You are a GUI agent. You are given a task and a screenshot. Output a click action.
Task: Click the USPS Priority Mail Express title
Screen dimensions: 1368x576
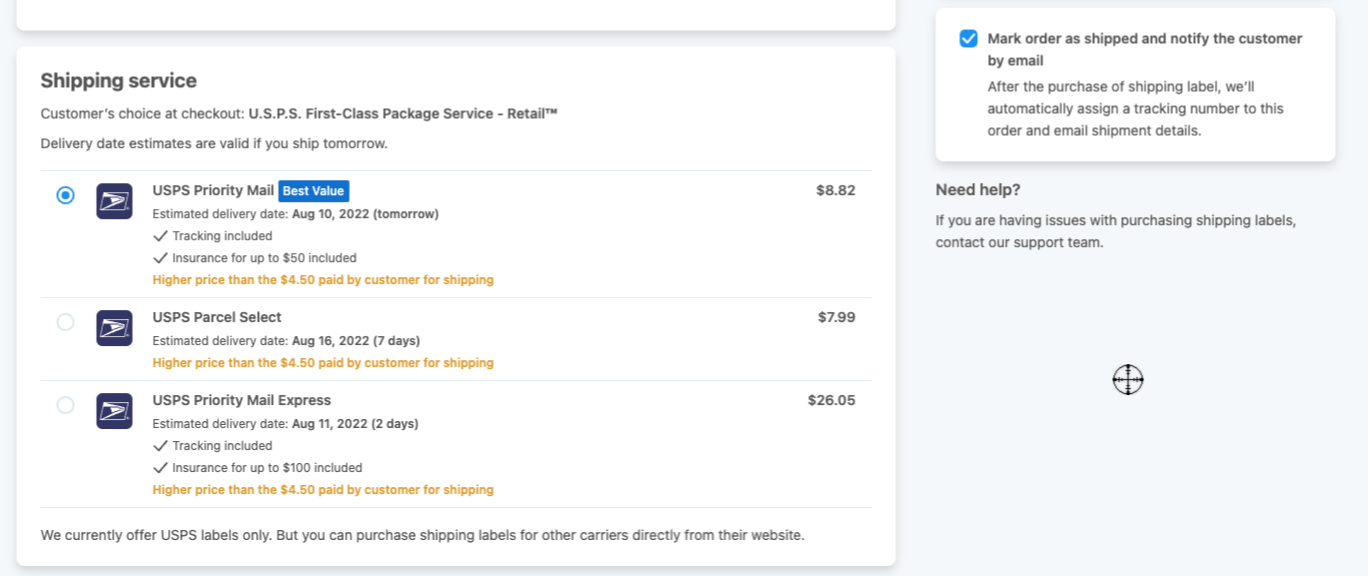241,400
